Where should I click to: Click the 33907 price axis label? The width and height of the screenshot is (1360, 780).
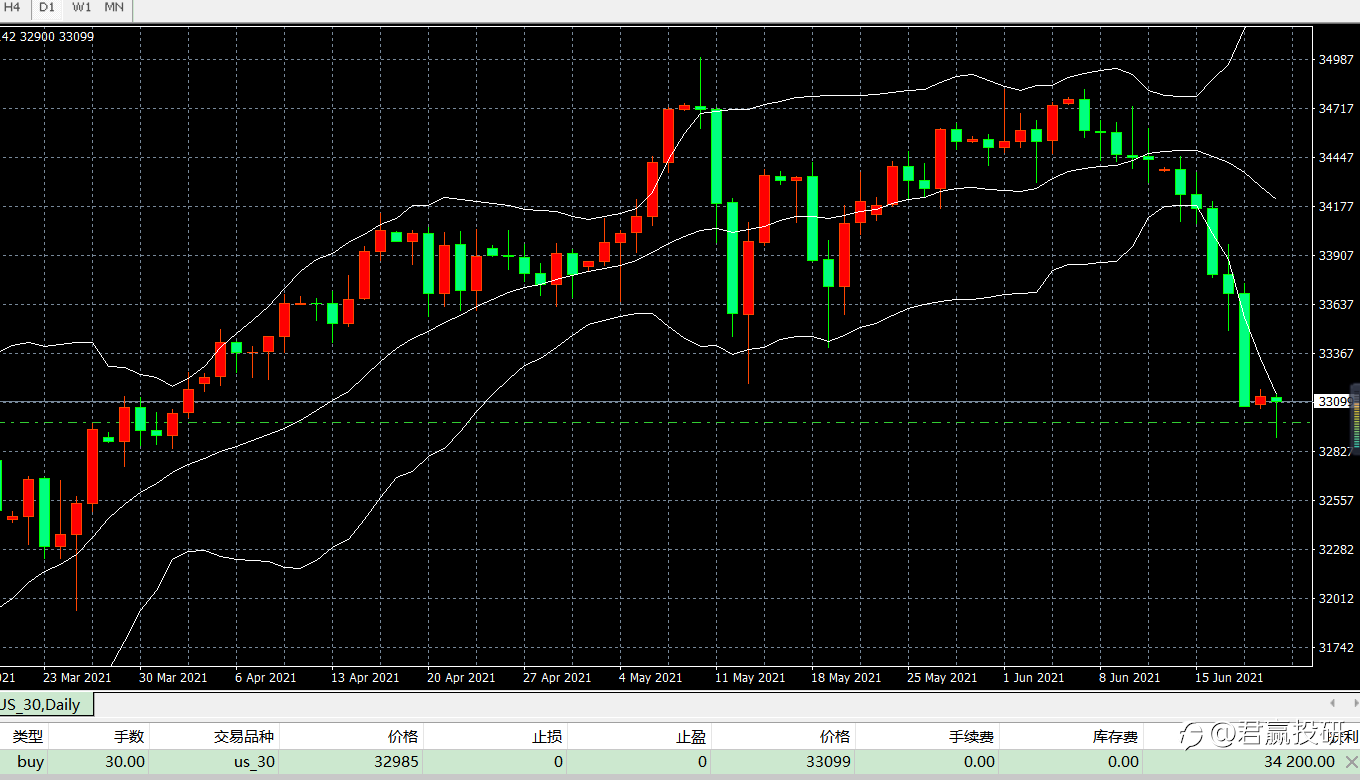(1337, 256)
